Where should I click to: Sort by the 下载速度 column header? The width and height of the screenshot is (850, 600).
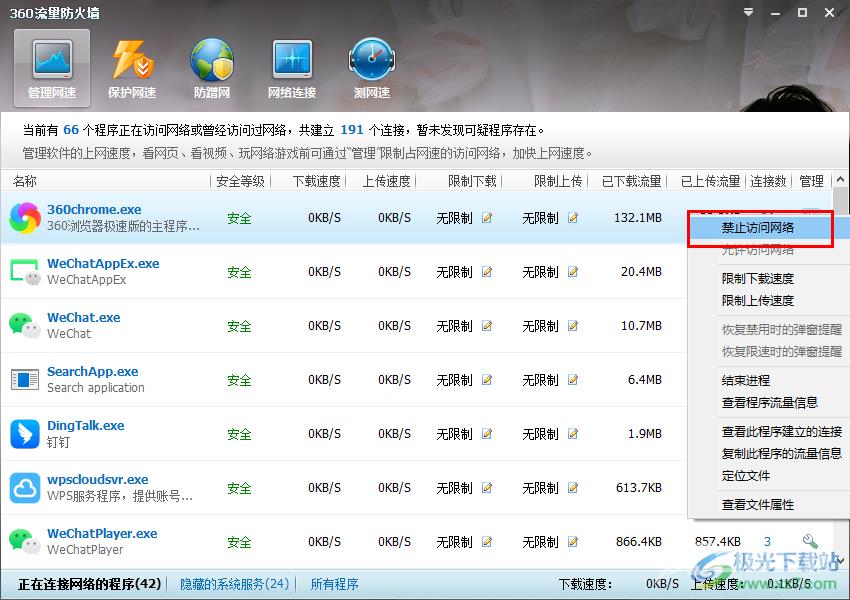click(317, 181)
